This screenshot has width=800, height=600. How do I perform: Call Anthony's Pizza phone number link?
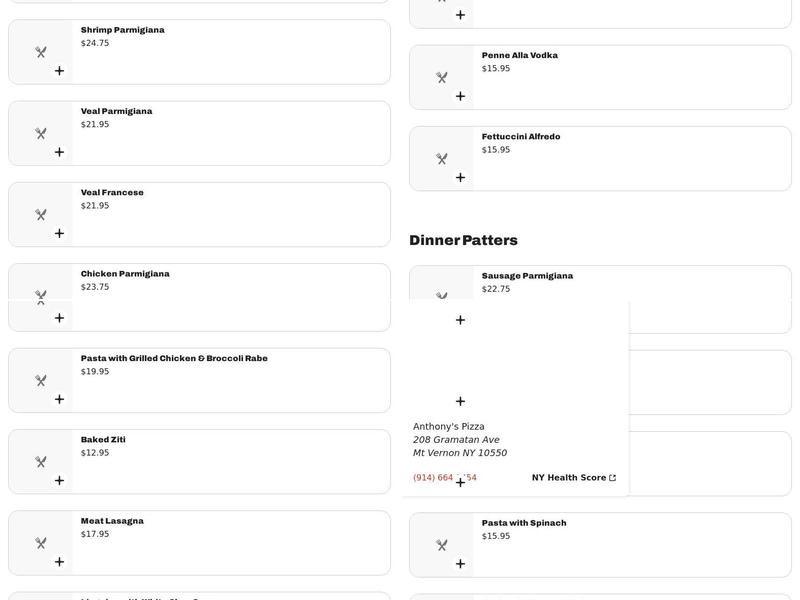coord(444,478)
